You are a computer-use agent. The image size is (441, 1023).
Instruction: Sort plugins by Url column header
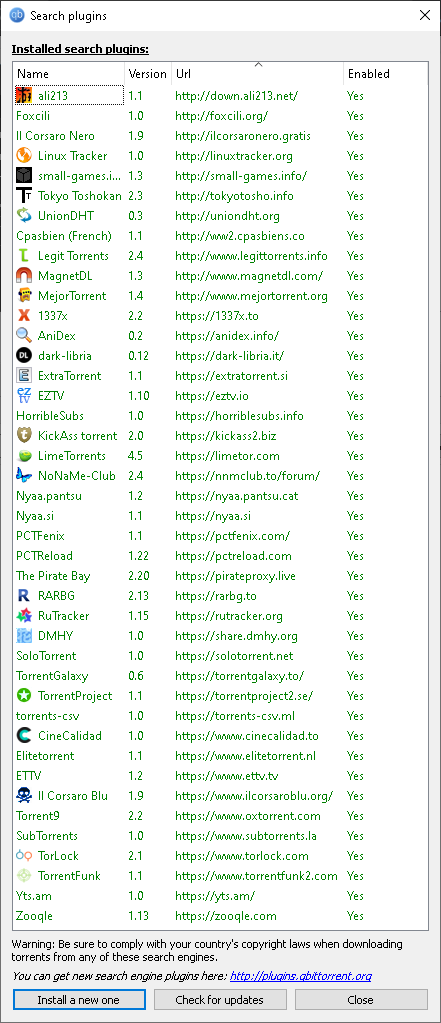(258, 74)
